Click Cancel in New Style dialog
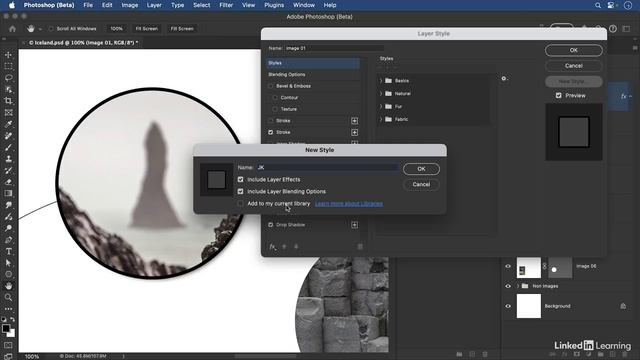640x360 pixels. point(421,184)
